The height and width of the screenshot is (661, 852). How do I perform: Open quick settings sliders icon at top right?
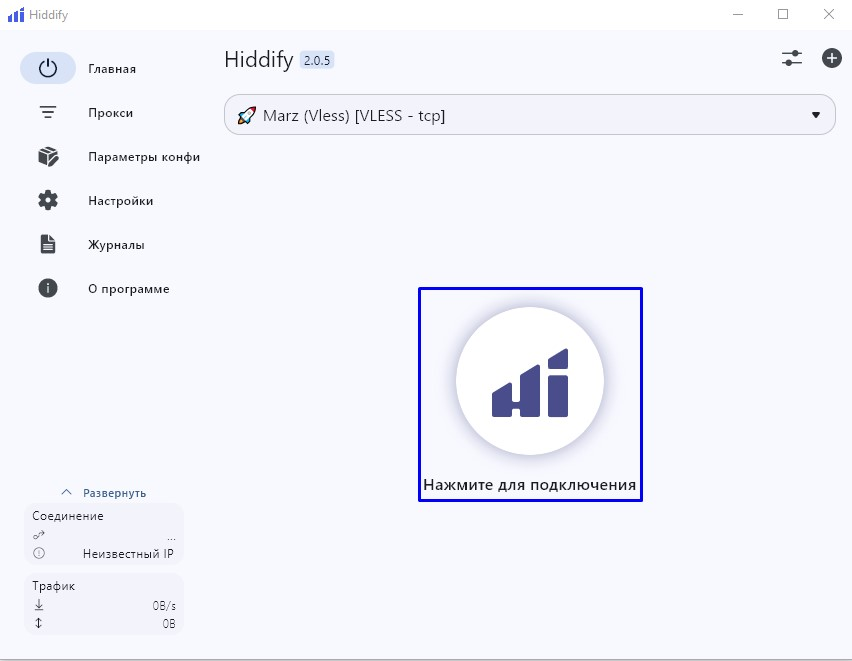point(792,58)
